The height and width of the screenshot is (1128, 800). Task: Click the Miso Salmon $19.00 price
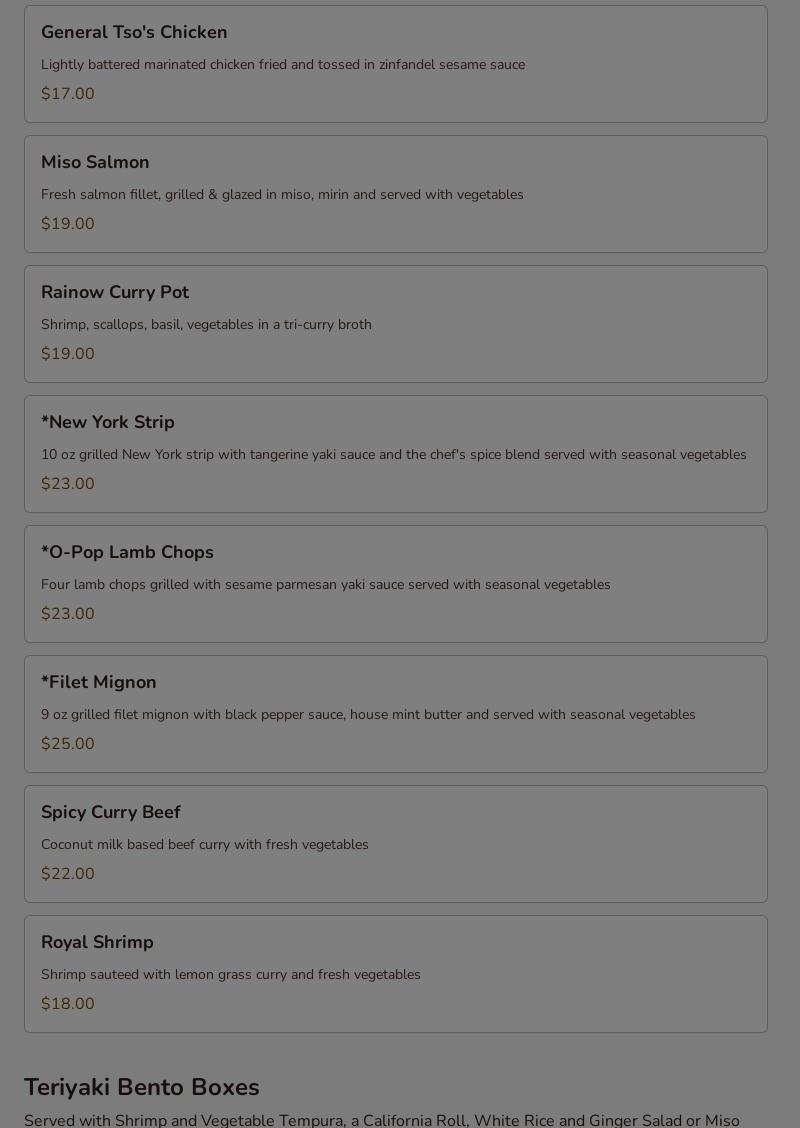68,224
